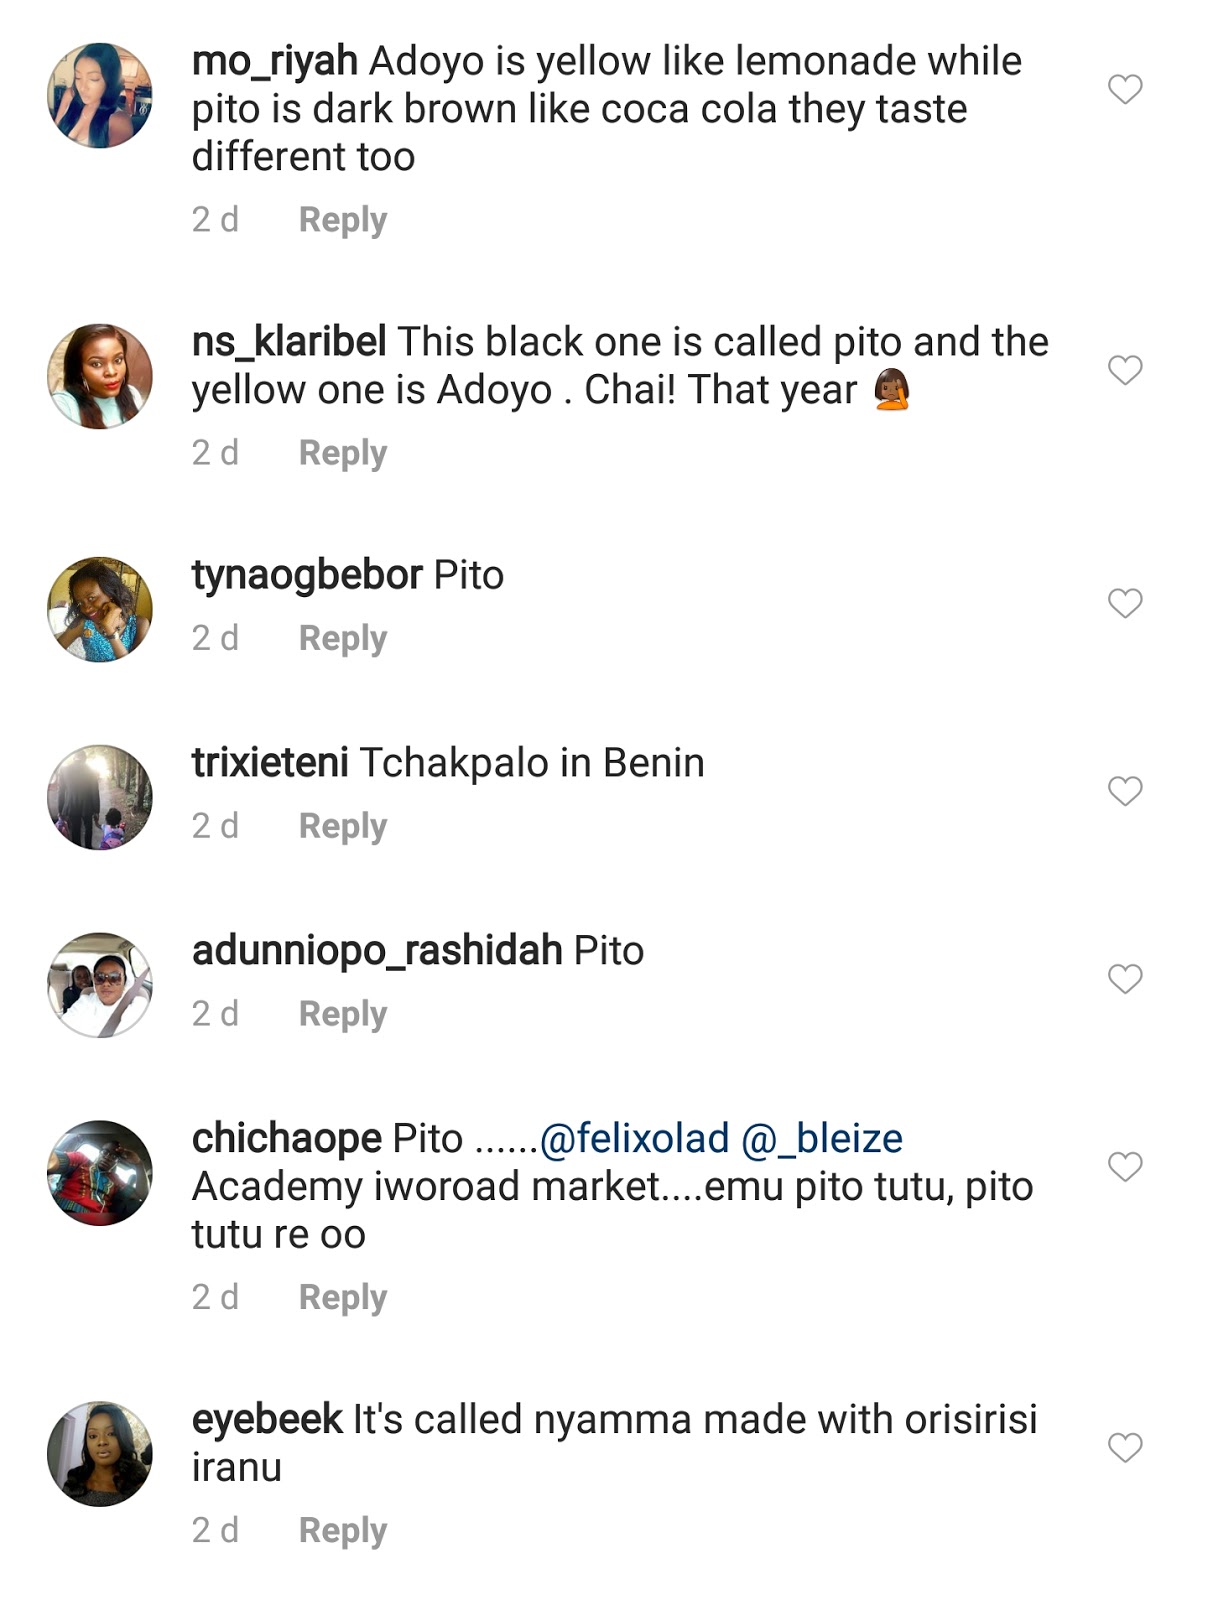Image resolution: width=1208 pixels, height=1600 pixels.
Task: Open mo_riyah's profile picture
Action: pos(100,96)
